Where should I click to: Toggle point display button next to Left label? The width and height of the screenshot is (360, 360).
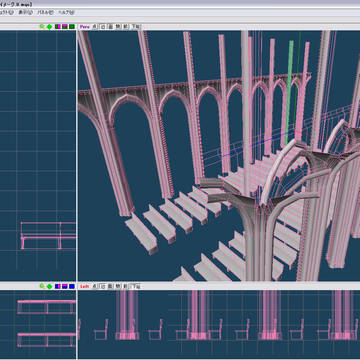(x=95, y=286)
